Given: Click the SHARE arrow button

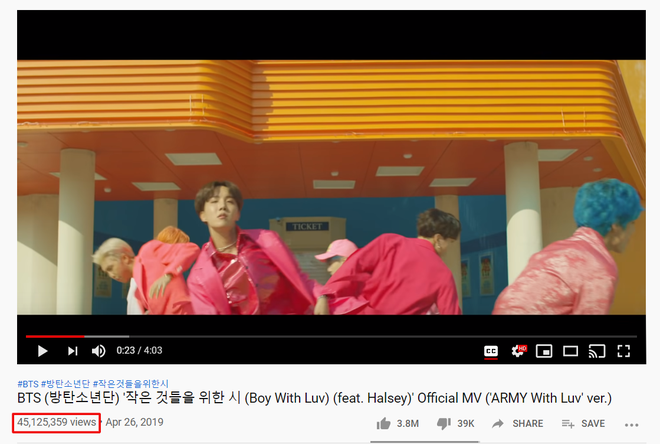Looking at the screenshot, I should click(x=517, y=423).
